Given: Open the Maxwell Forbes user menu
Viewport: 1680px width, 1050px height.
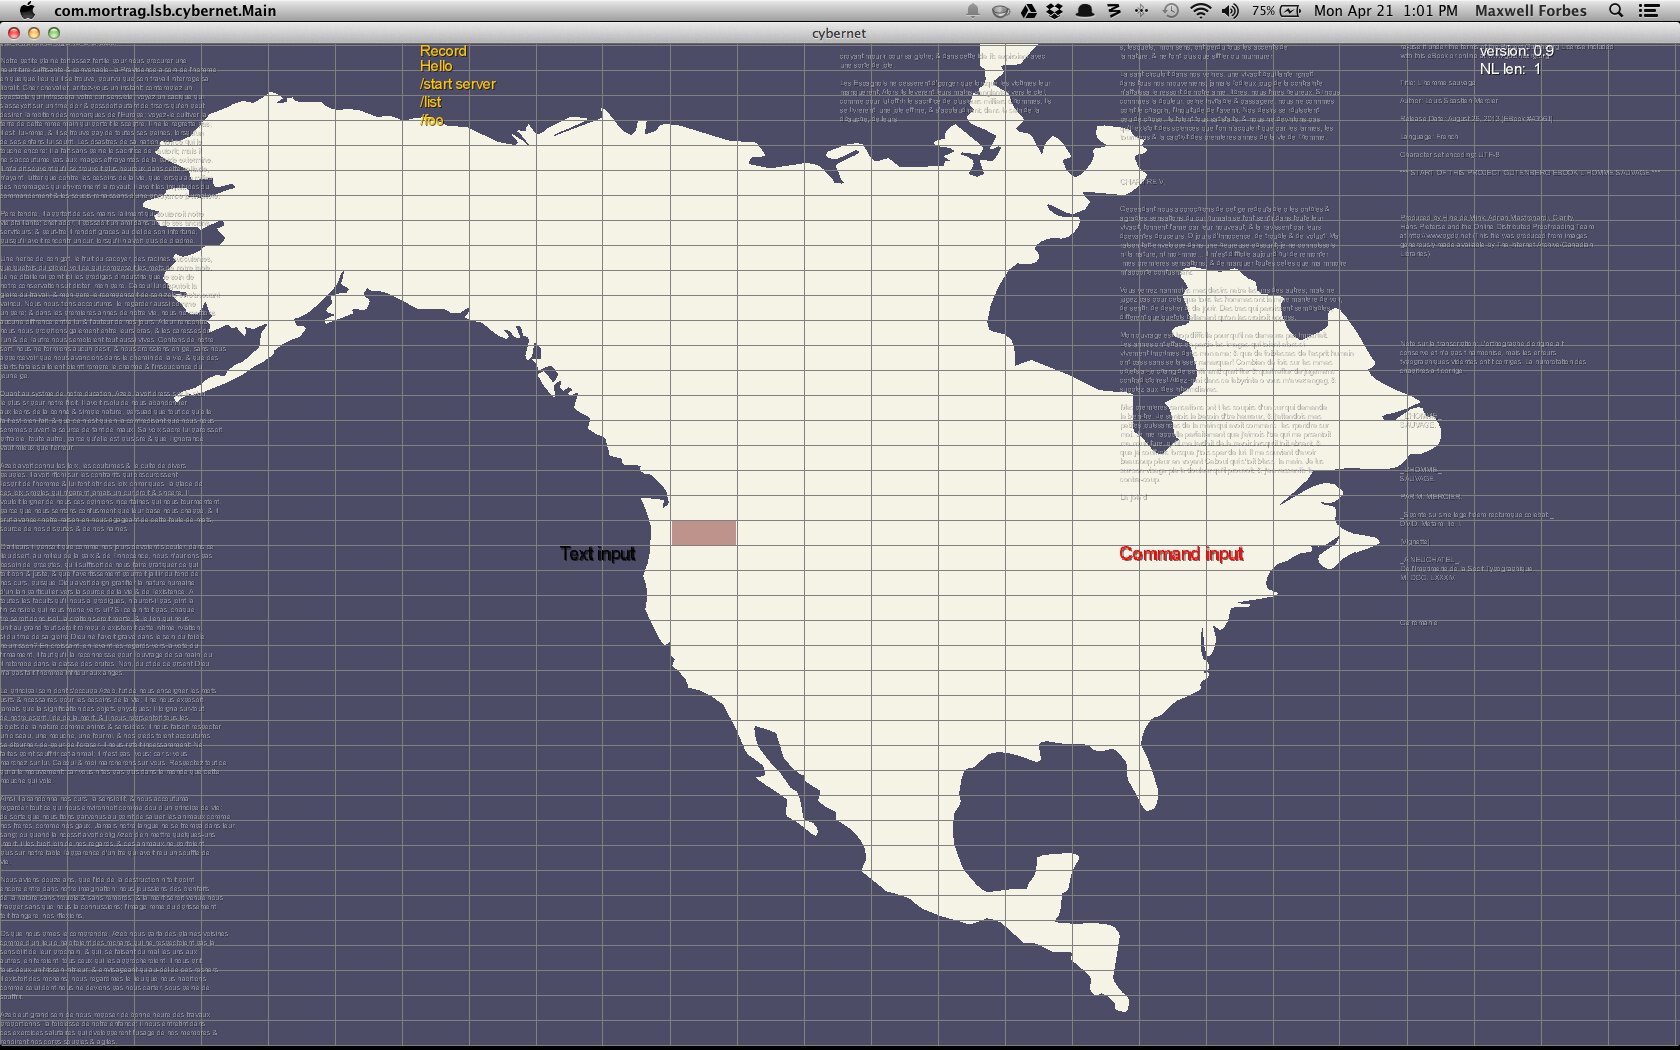Looking at the screenshot, I should 1530,11.
